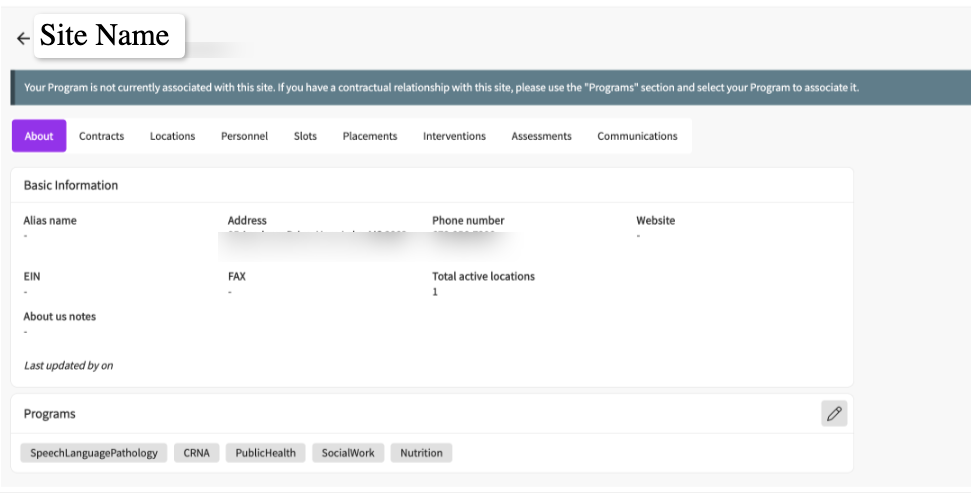This screenshot has width=971, height=493.
Task: Click the SpeechLanguagePathology program chip
Action: [94, 453]
